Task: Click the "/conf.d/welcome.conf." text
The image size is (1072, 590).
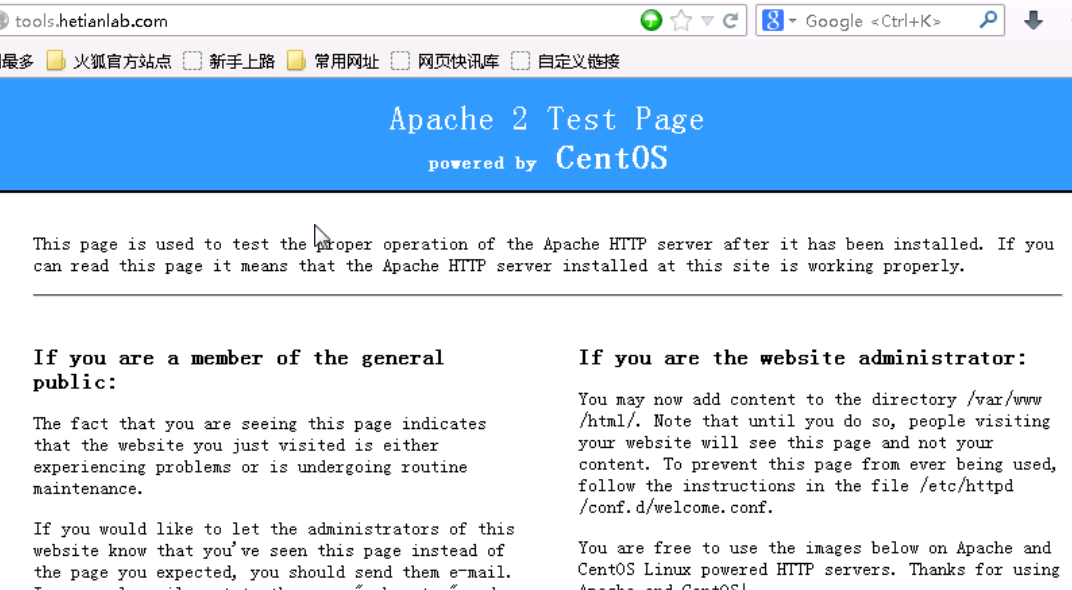Action: click(x=675, y=507)
